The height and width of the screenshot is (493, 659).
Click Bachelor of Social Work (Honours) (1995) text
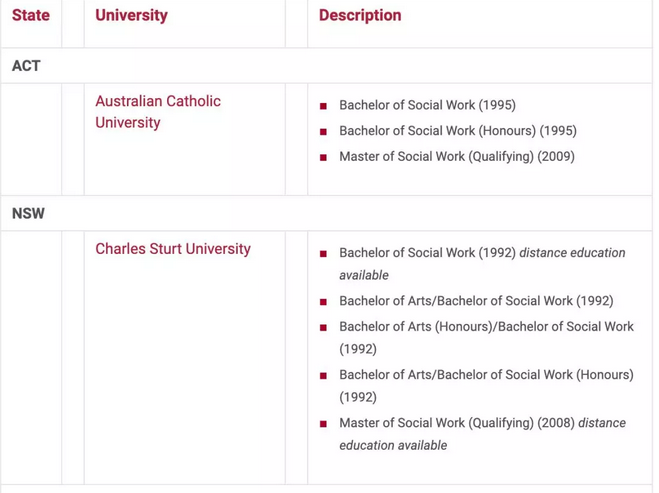tap(457, 131)
